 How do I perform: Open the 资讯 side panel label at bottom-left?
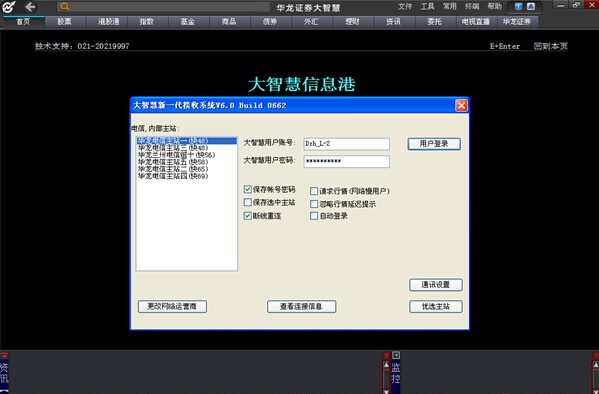(x=4, y=373)
